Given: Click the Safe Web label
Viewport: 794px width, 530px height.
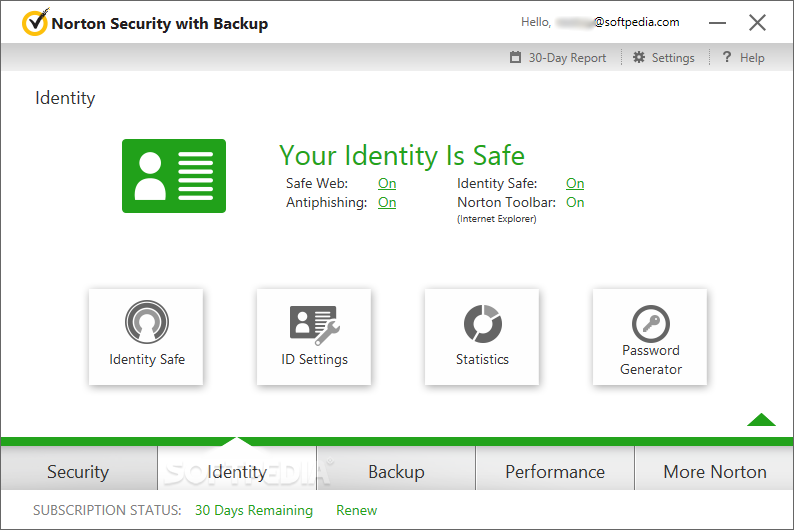Looking at the screenshot, I should (x=317, y=183).
